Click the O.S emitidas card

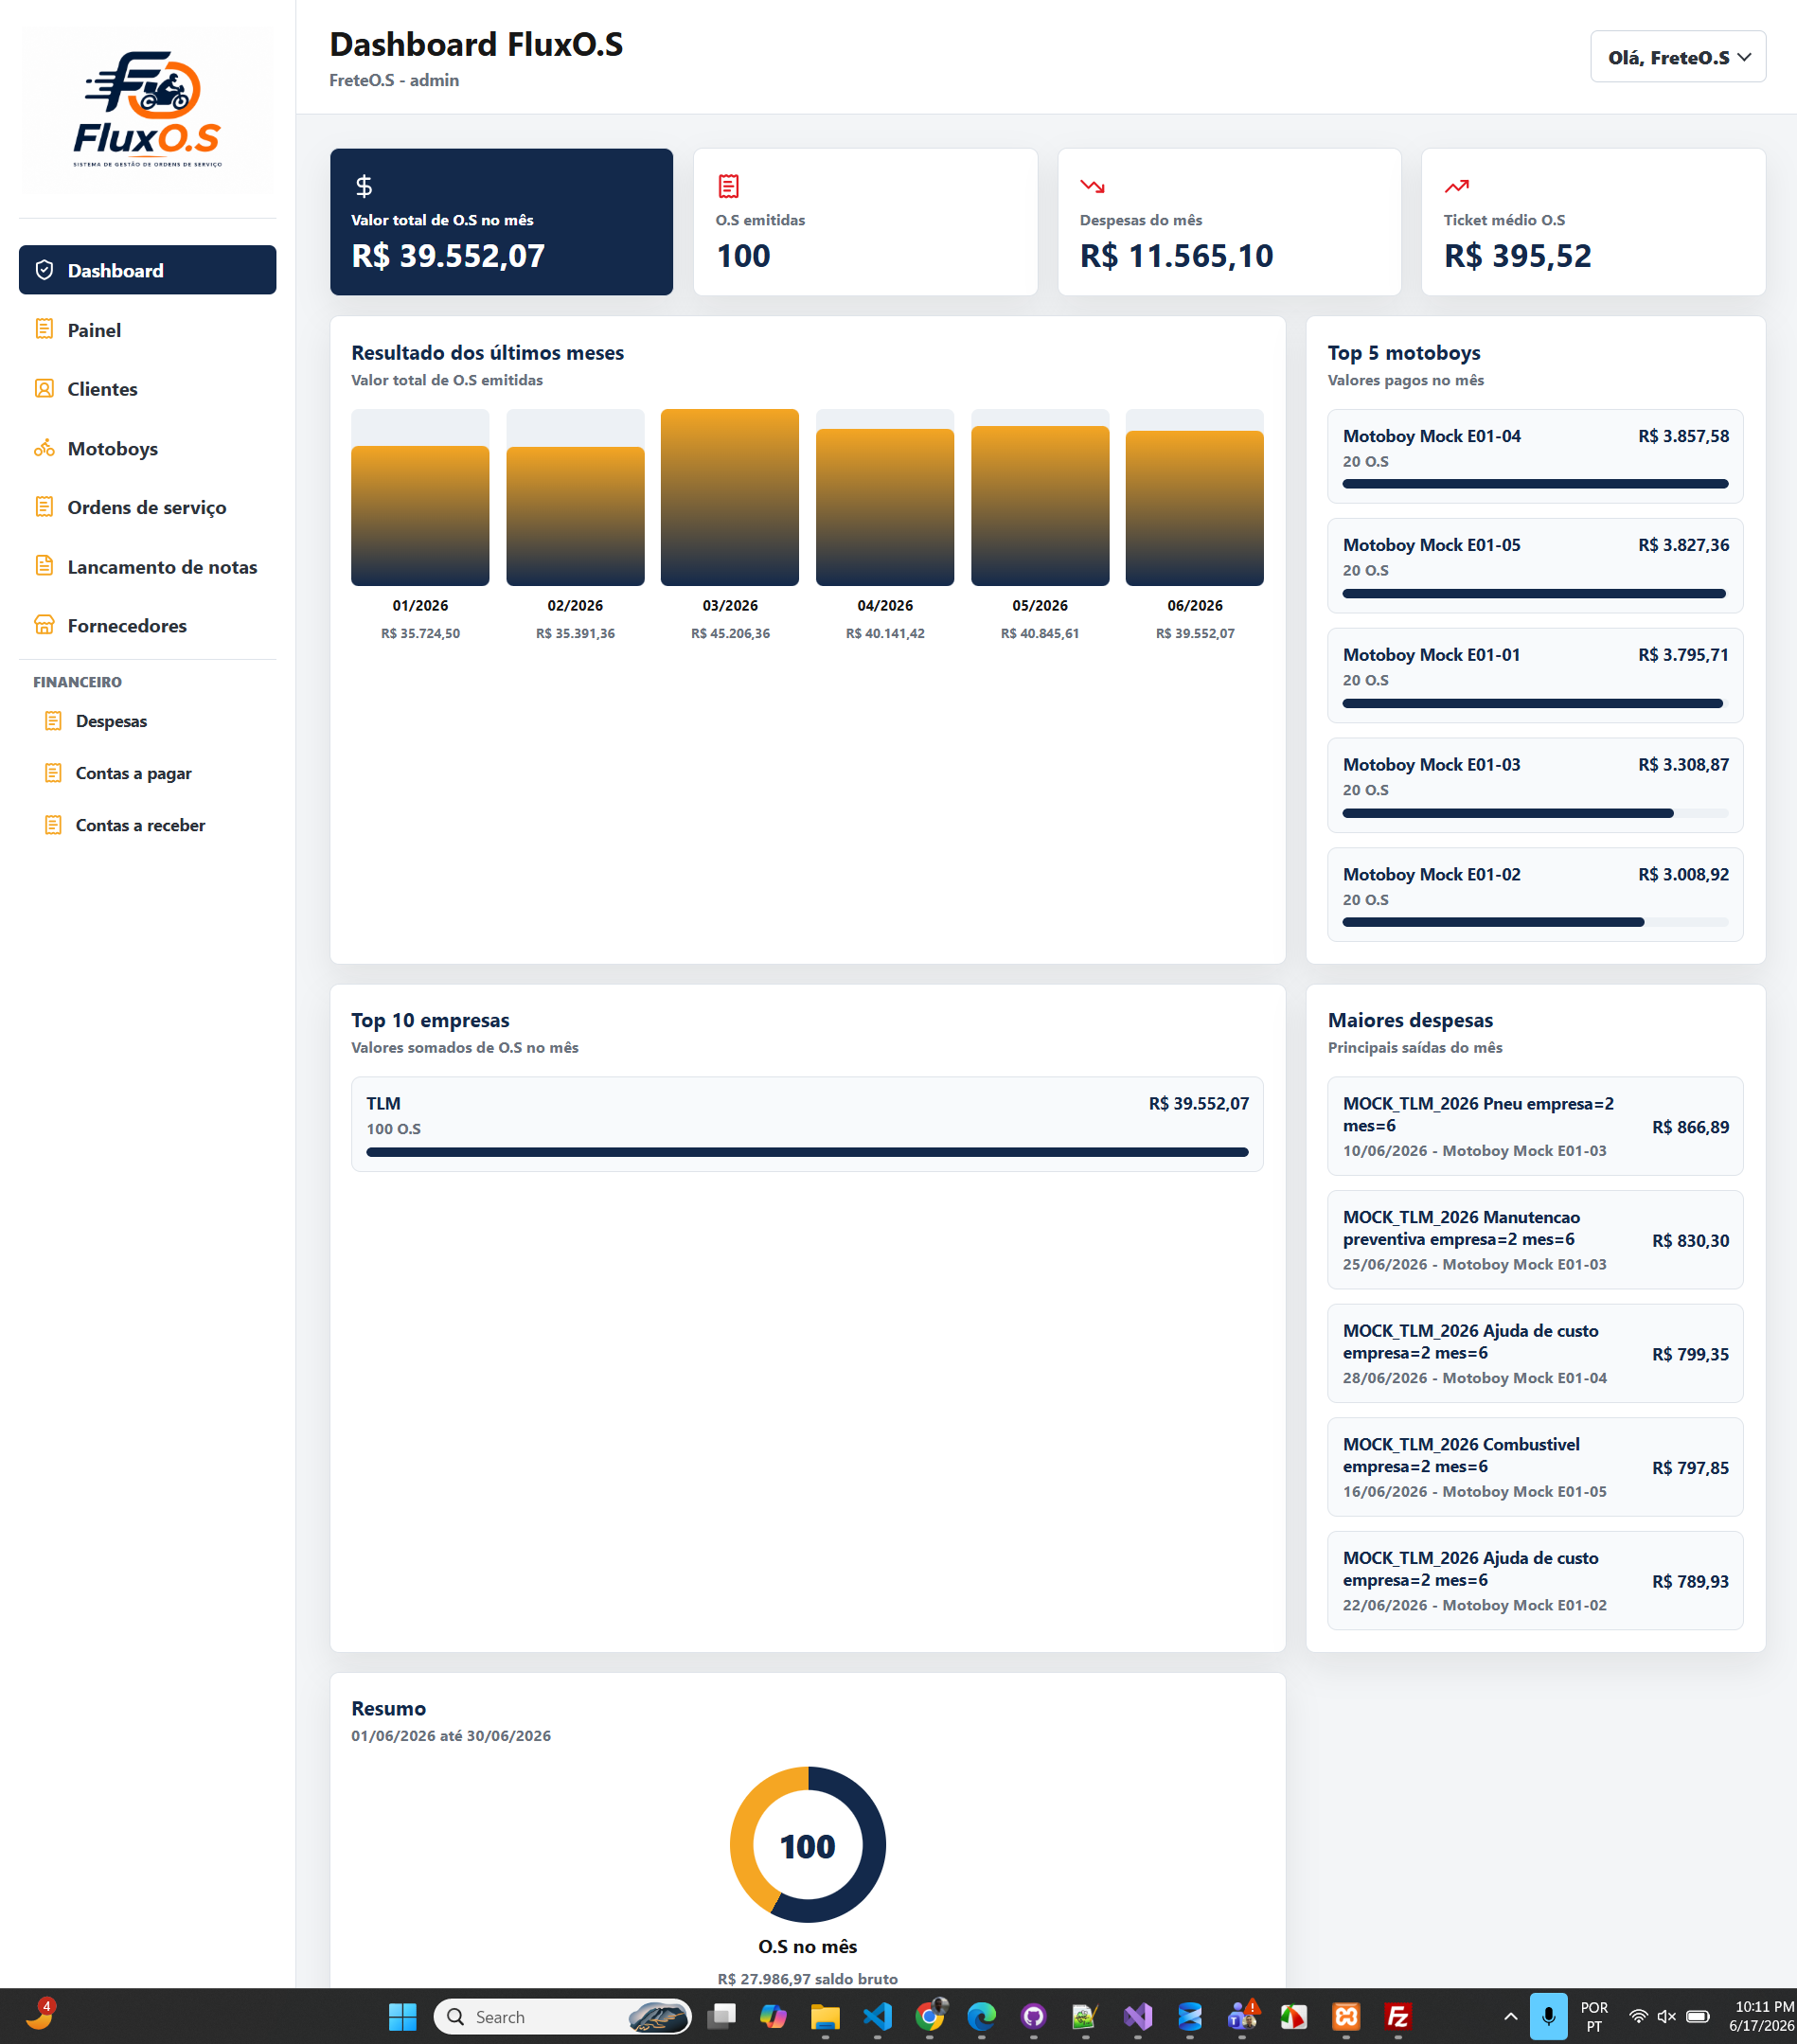pyautogui.click(x=865, y=222)
